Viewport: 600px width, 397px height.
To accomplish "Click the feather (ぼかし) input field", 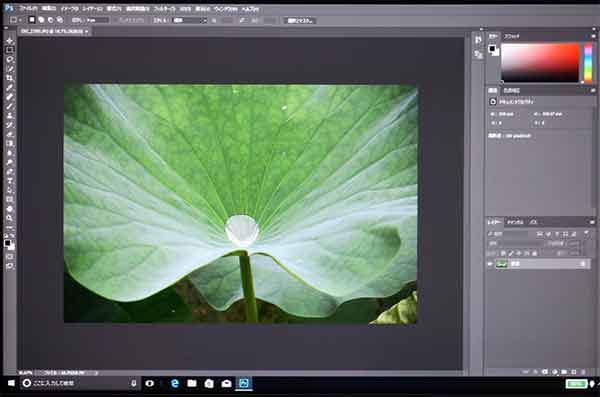I will [x=97, y=20].
